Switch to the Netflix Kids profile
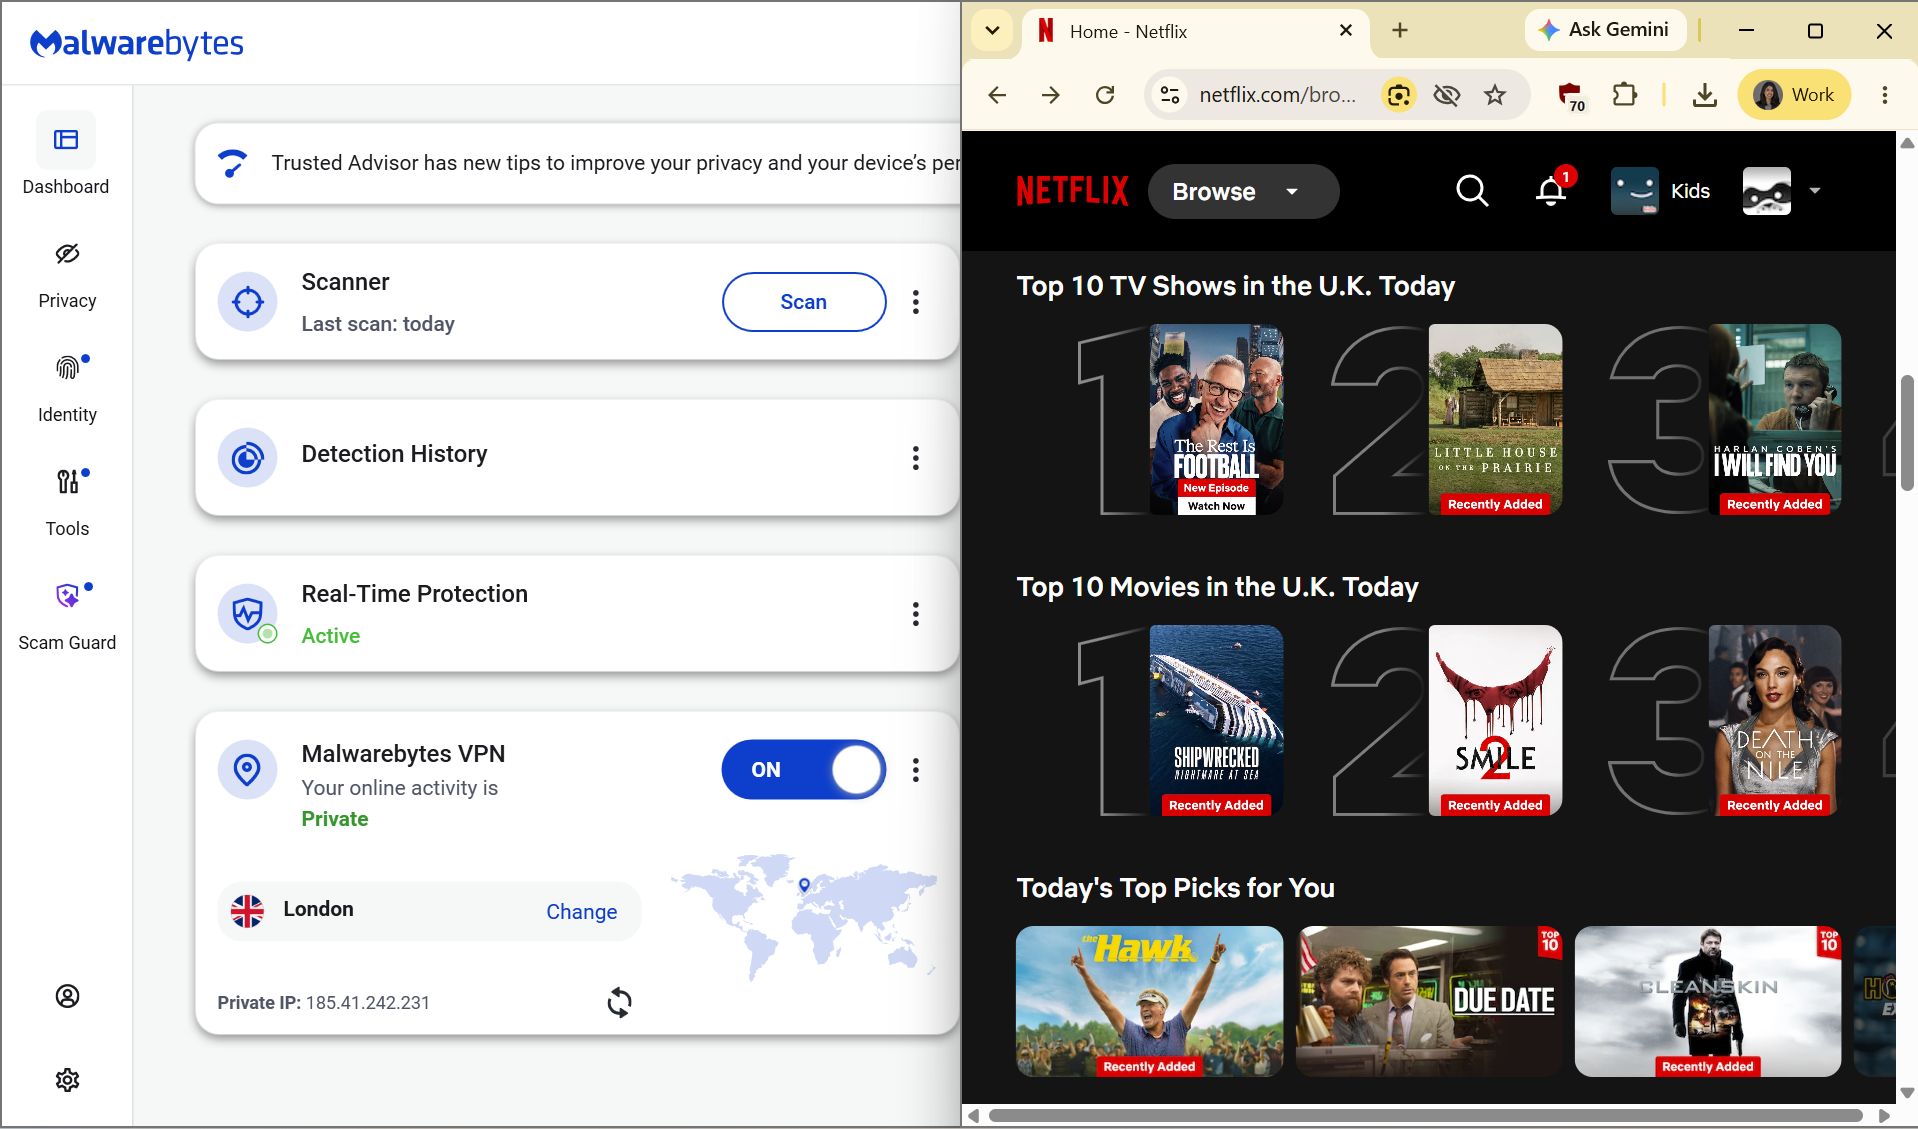Screen dimensions: 1918x1129 tap(1660, 191)
